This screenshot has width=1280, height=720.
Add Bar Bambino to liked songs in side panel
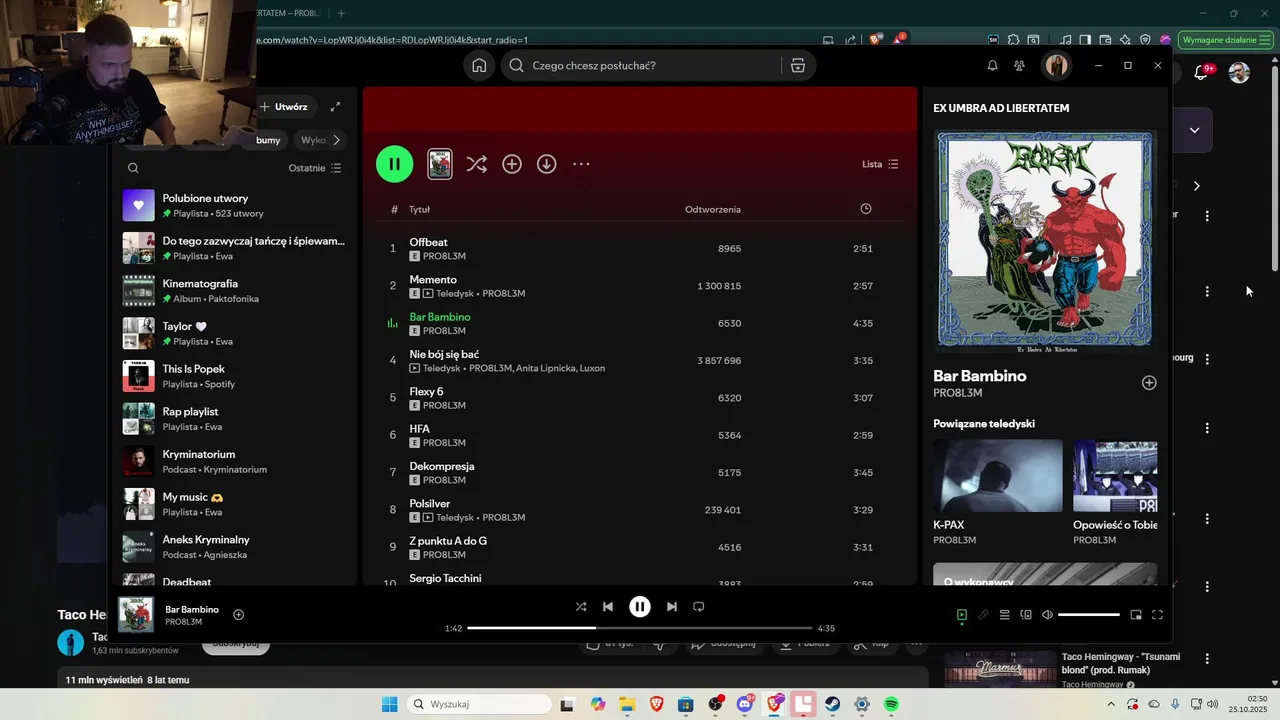[x=1149, y=383]
